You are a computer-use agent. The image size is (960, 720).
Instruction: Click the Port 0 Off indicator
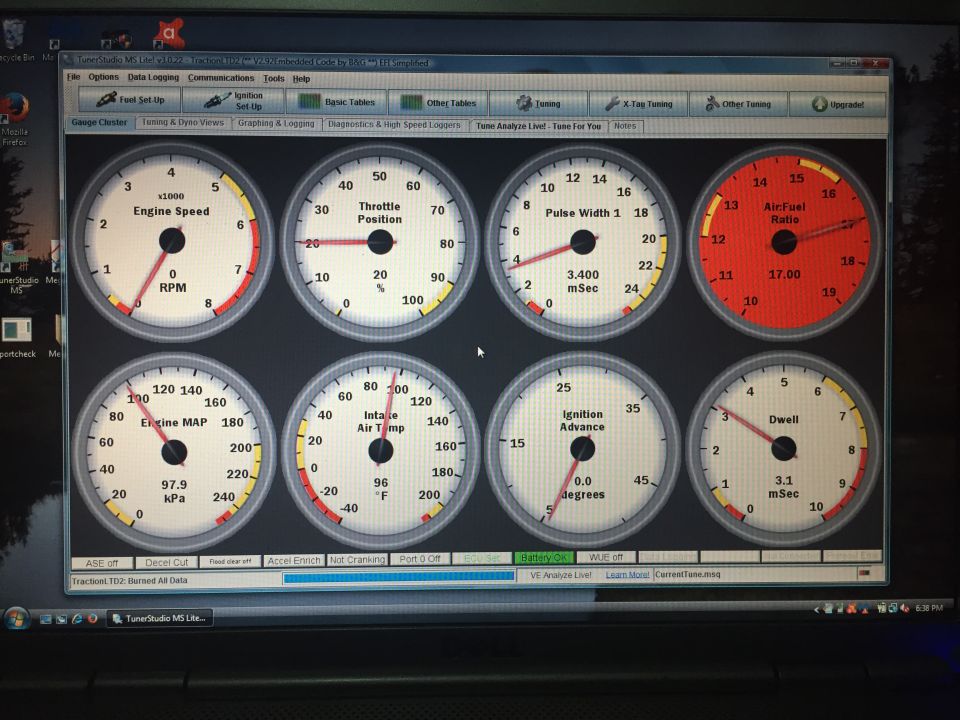tap(420, 559)
